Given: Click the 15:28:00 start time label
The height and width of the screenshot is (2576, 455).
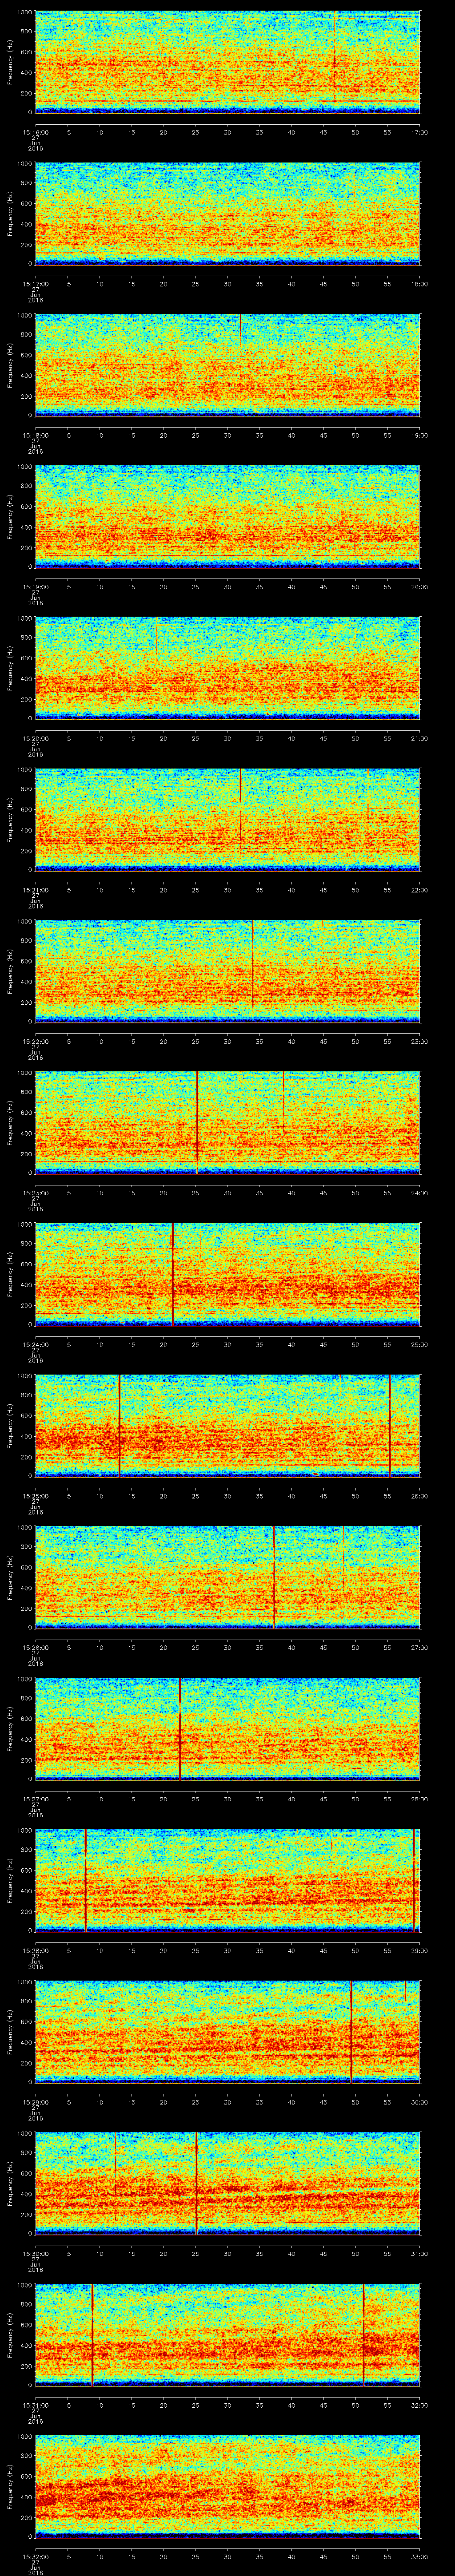Looking at the screenshot, I should click(35, 1950).
